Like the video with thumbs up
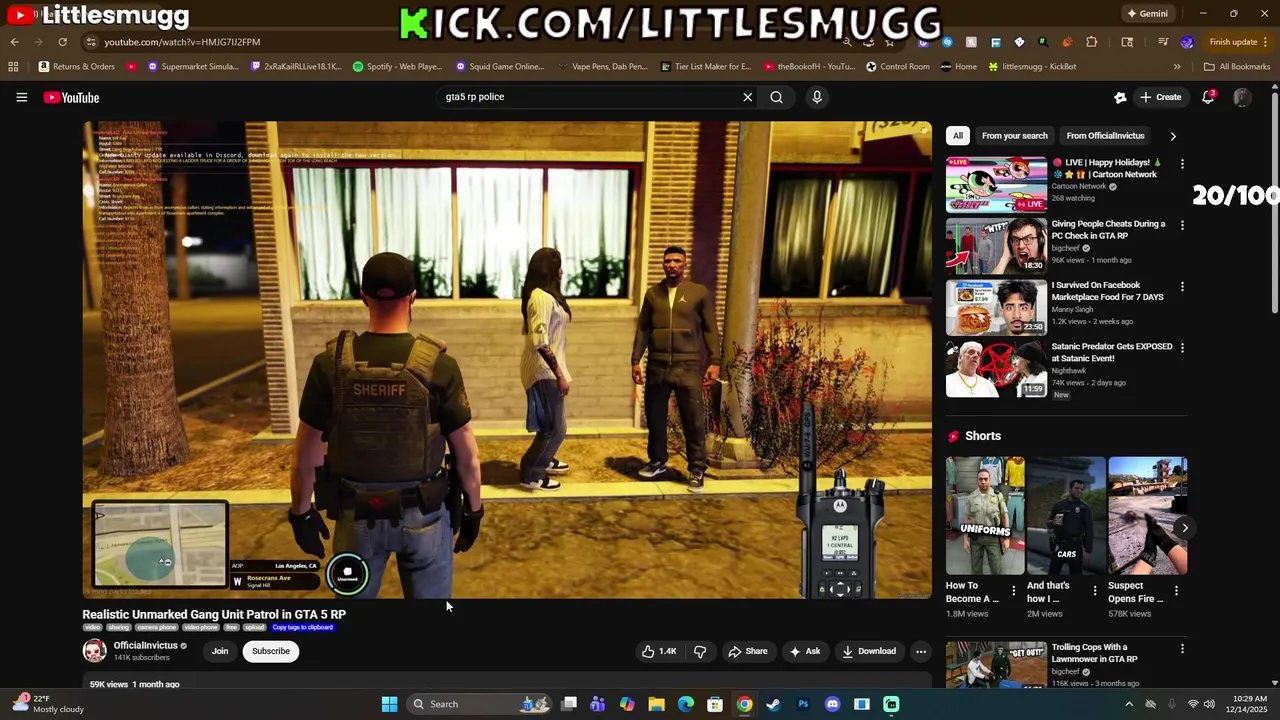The width and height of the screenshot is (1280, 720). [659, 651]
